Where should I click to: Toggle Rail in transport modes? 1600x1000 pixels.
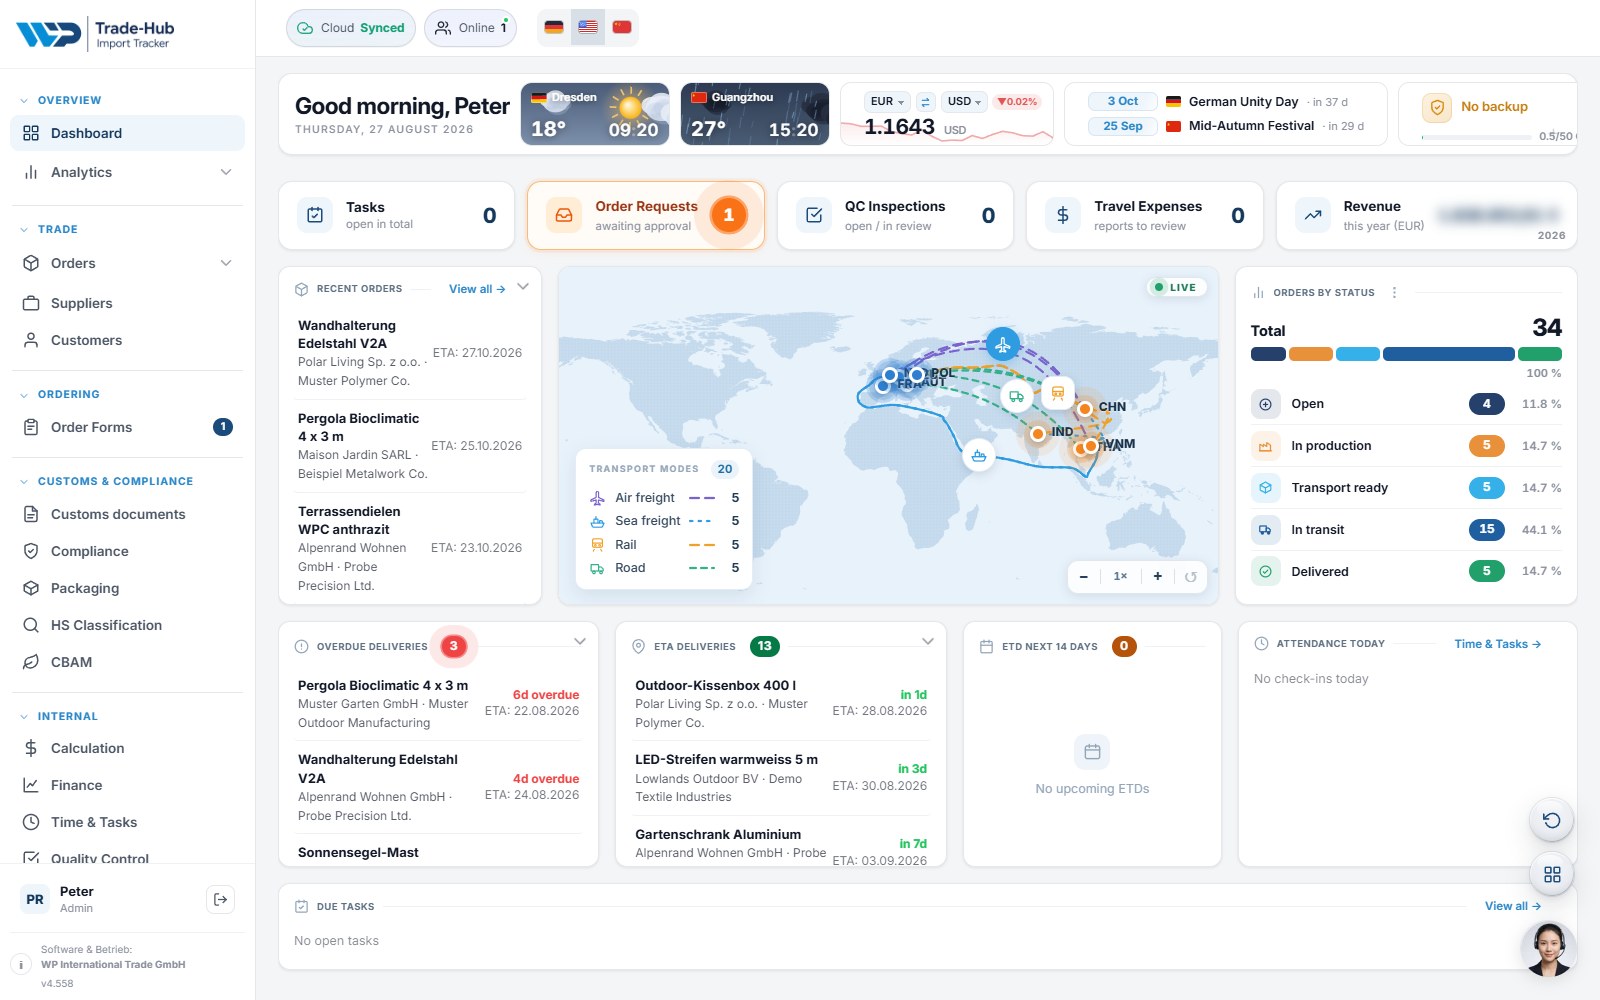coord(665,545)
